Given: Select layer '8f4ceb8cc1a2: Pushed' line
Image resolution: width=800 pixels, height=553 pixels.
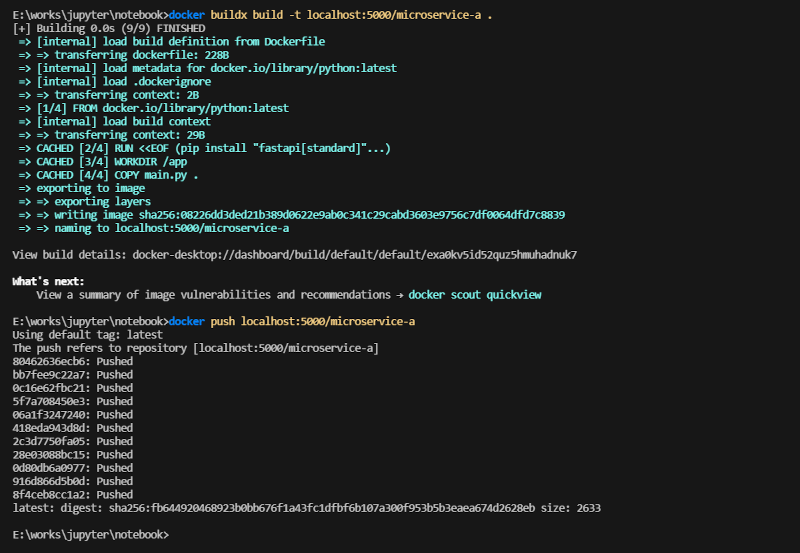Looking at the screenshot, I should 72,494.
